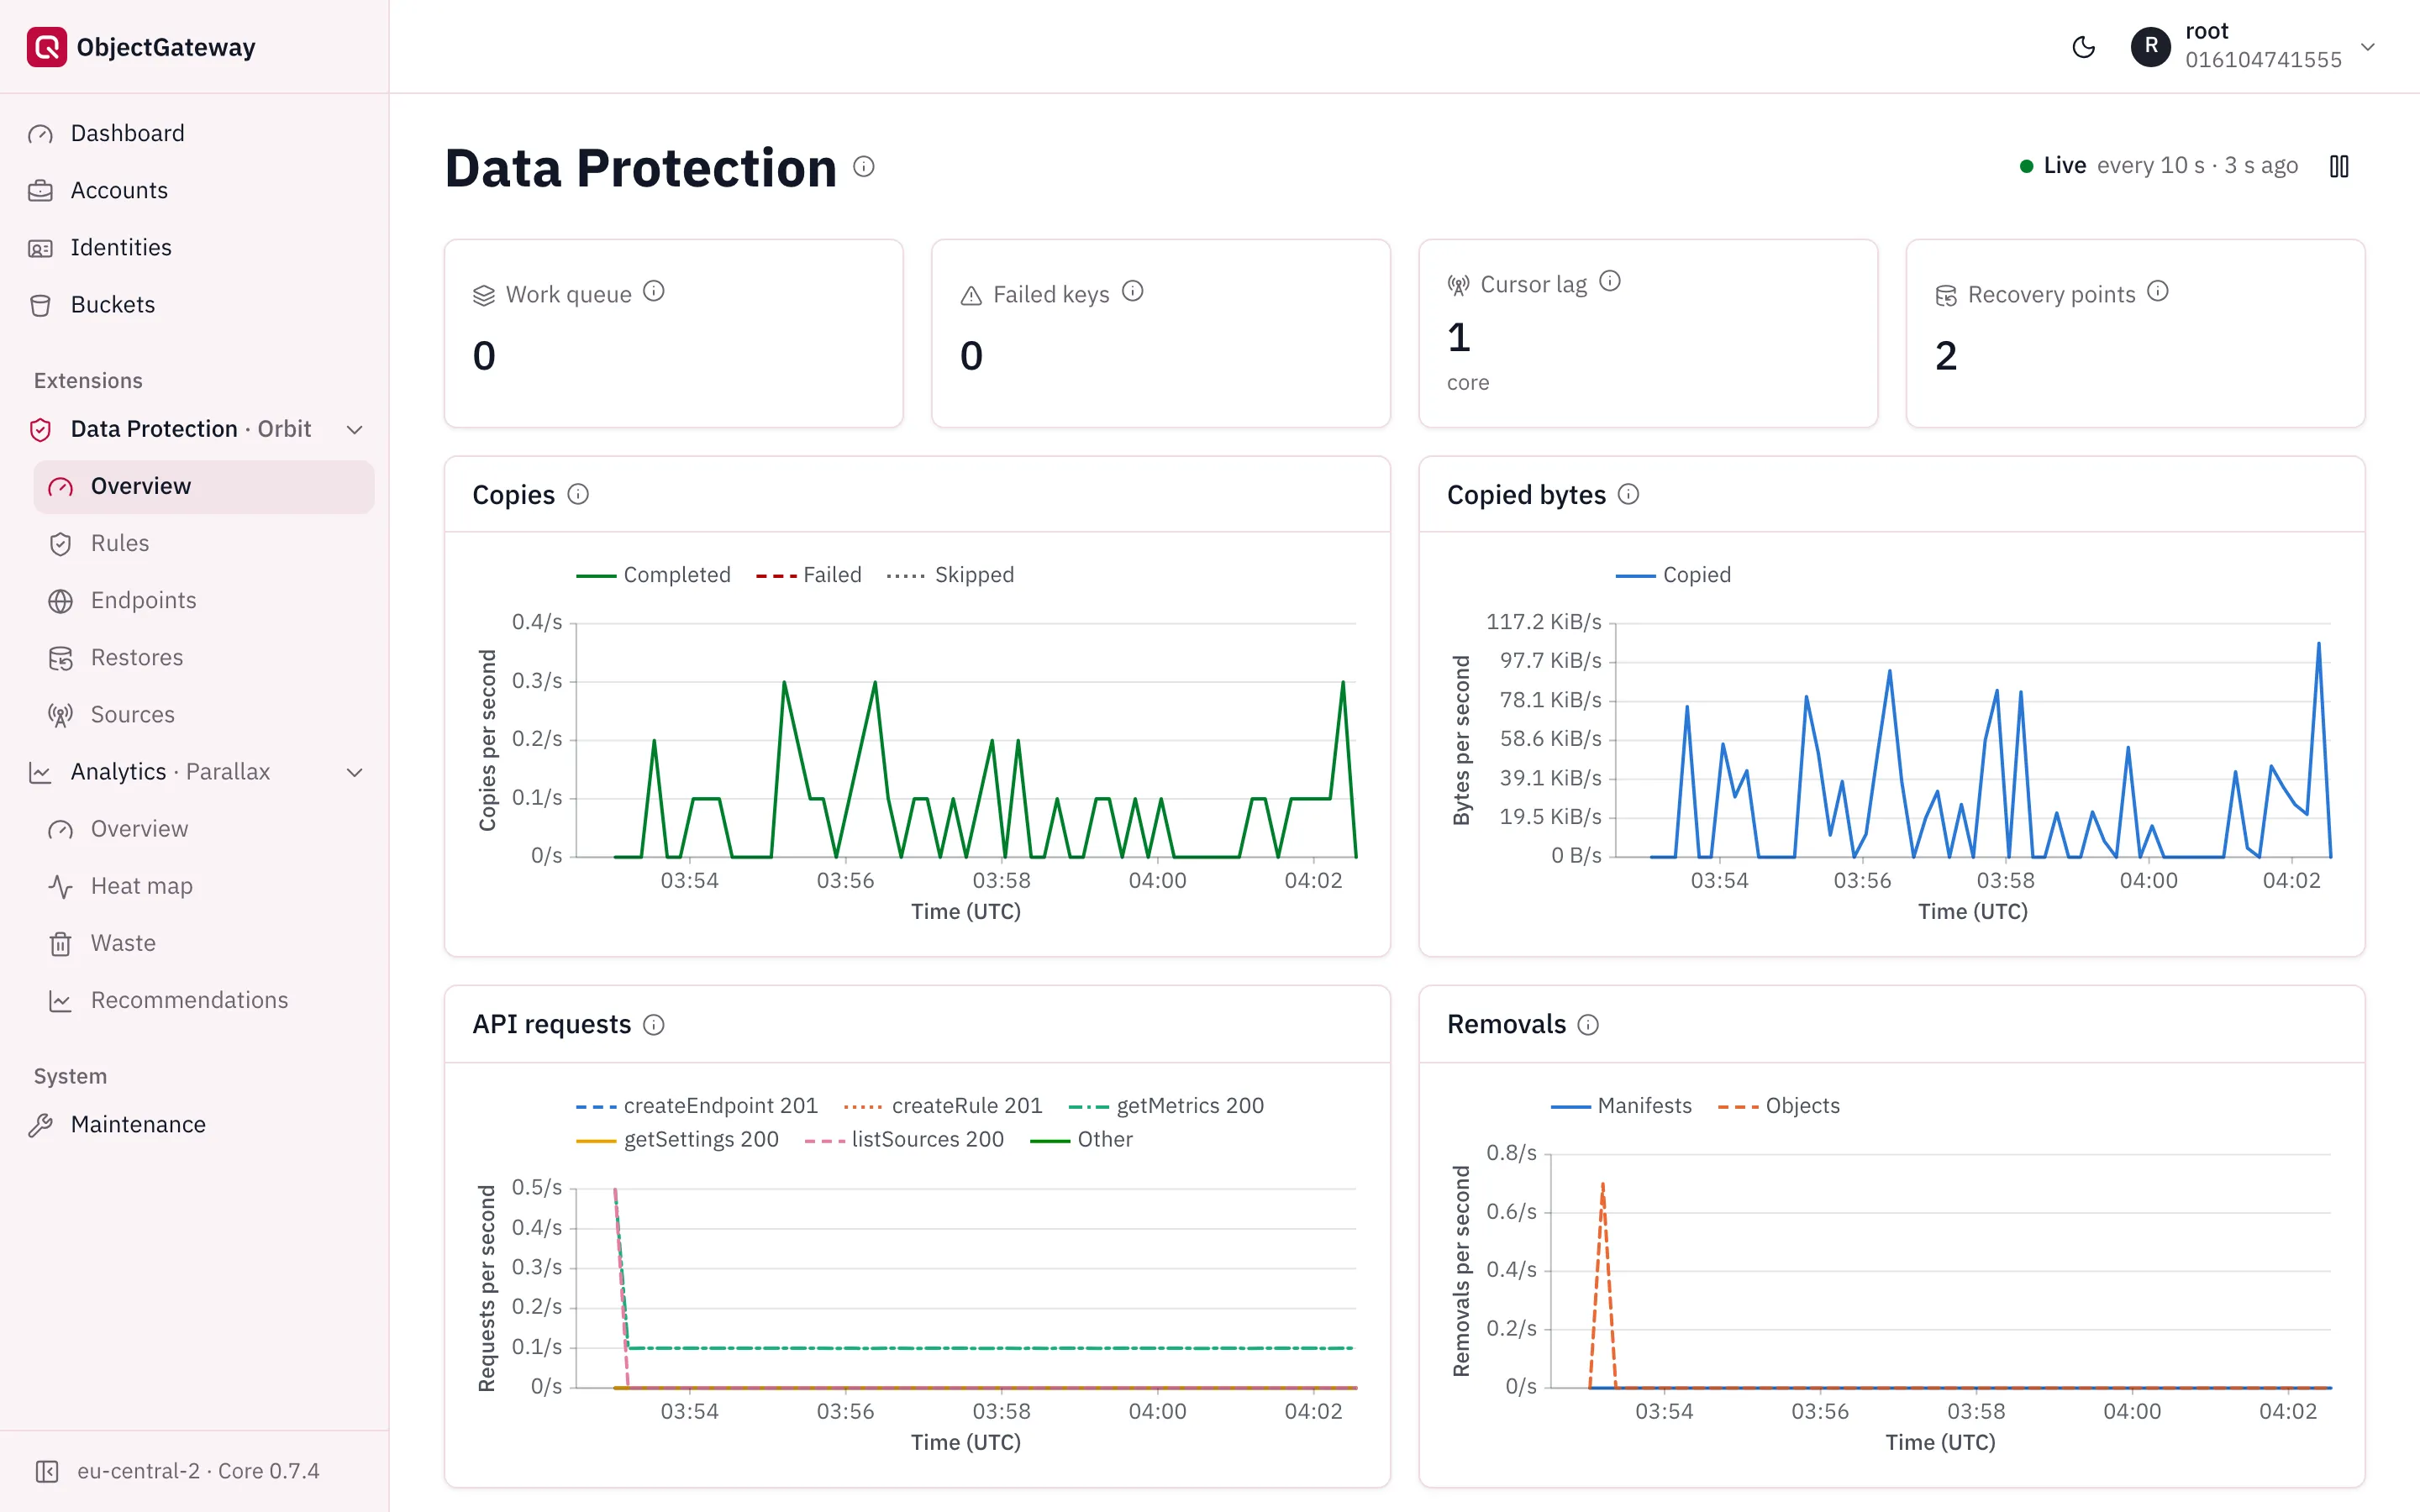
Task: Toggle Failed series in Copies legend
Action: pyautogui.click(x=809, y=575)
